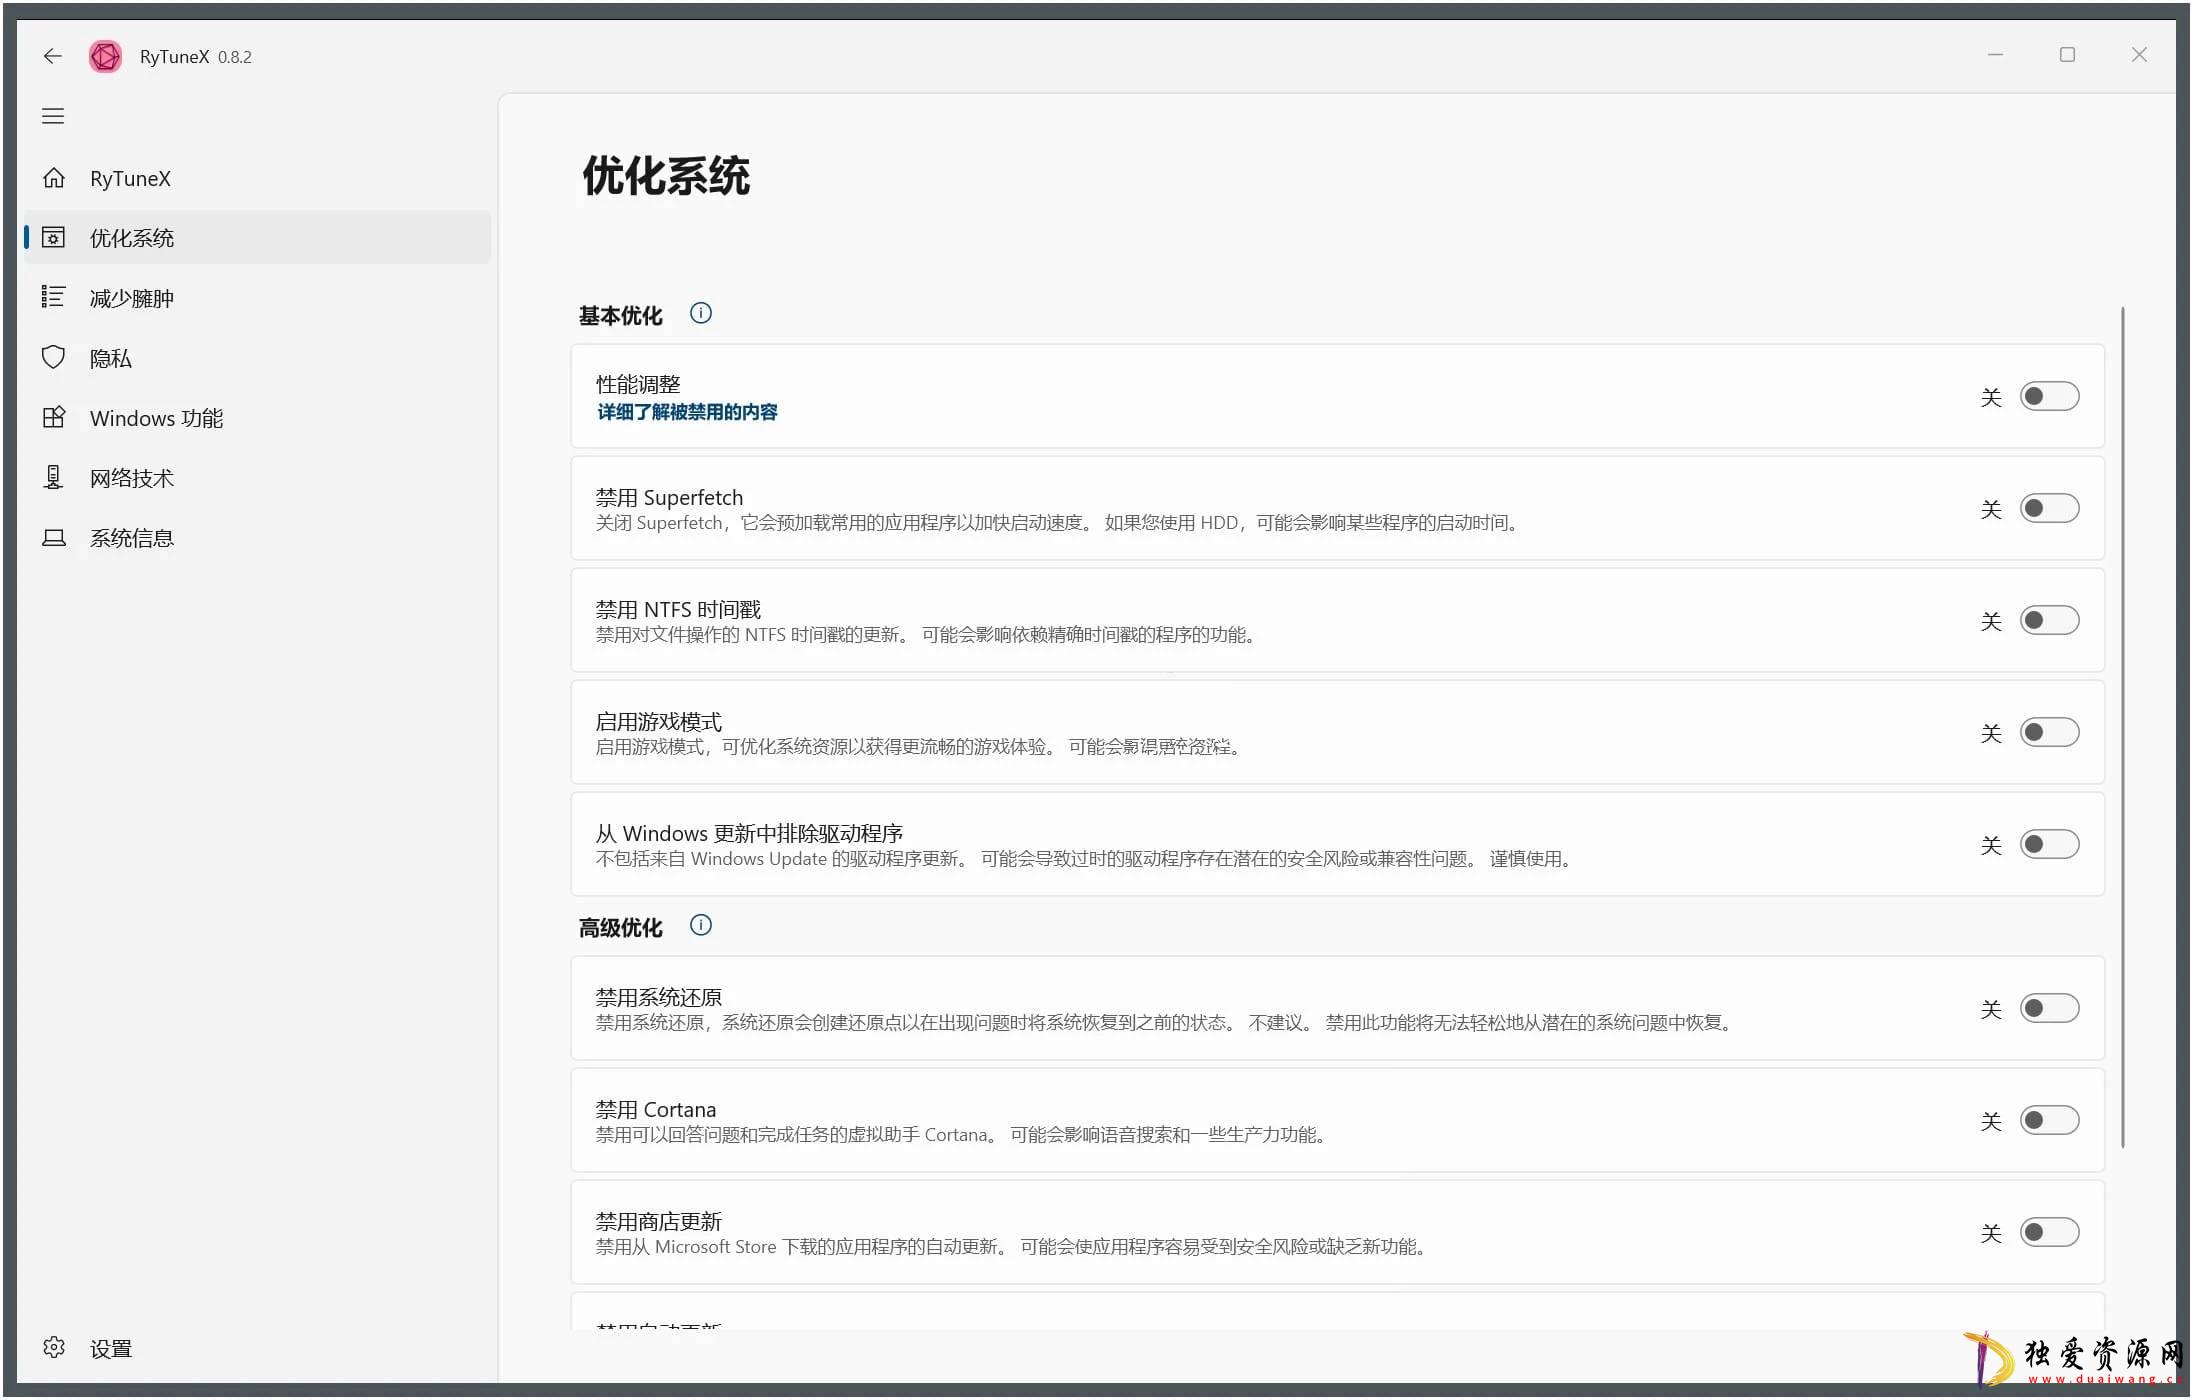Open Windows 功能 page
2193x1400 pixels.
point(258,417)
